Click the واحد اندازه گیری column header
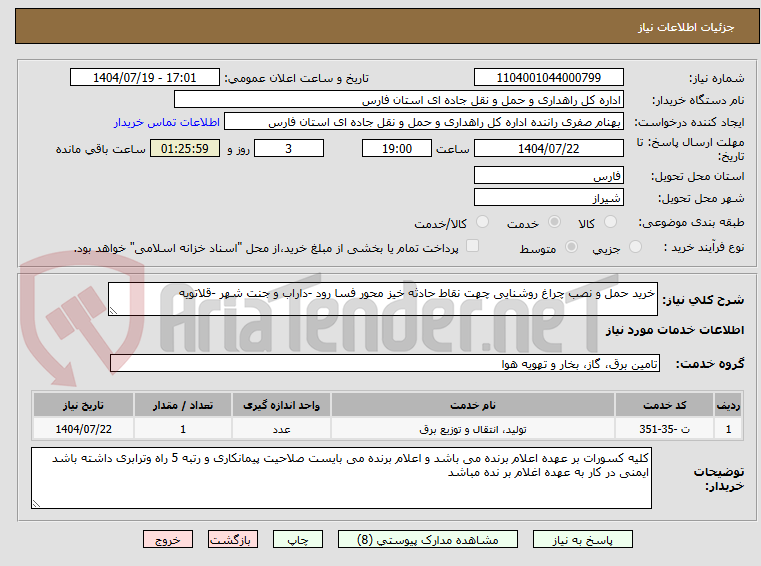This screenshot has width=761, height=566. (281, 405)
